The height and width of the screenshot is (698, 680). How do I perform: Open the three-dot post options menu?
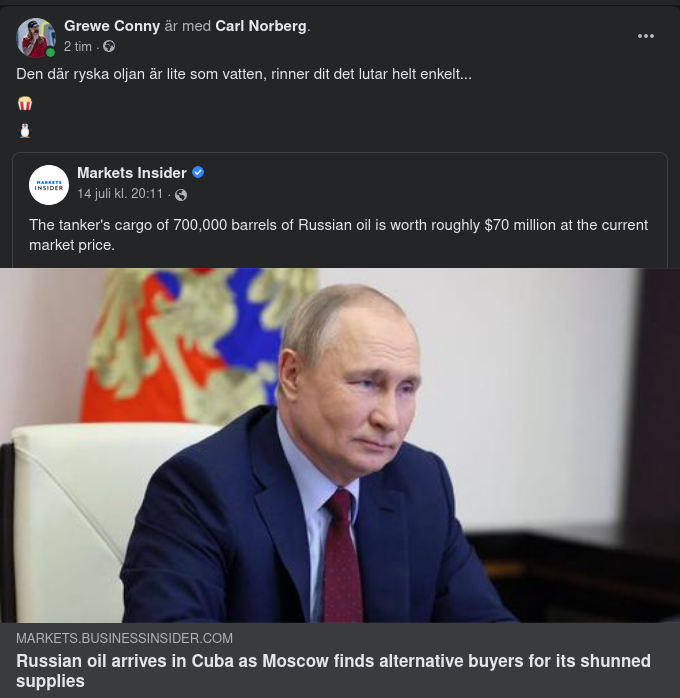(646, 36)
